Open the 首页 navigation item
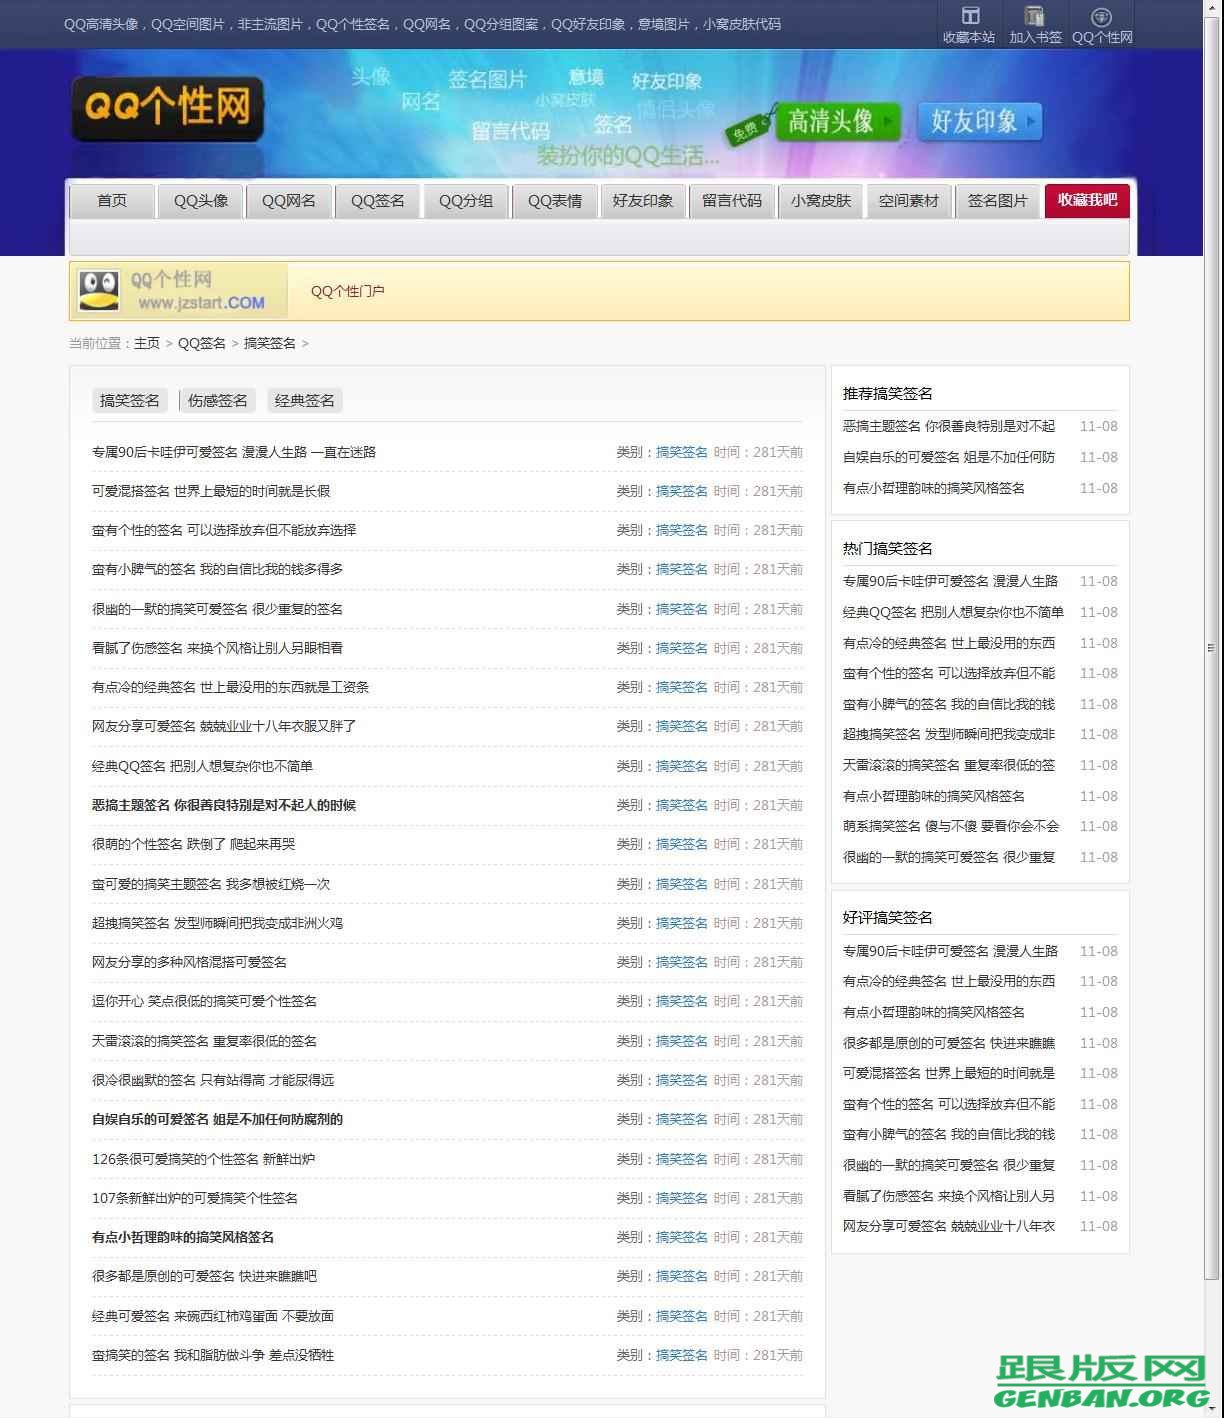The image size is (1224, 1418). tap(111, 200)
